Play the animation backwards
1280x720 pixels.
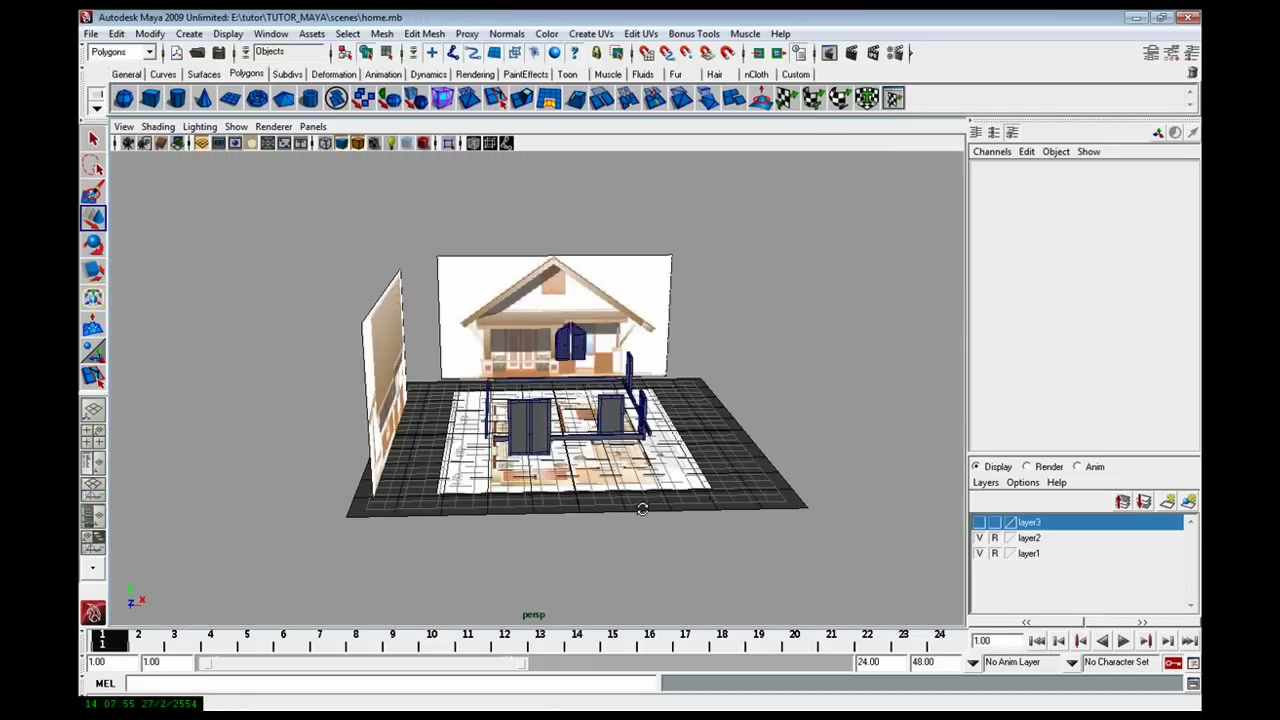point(1101,642)
